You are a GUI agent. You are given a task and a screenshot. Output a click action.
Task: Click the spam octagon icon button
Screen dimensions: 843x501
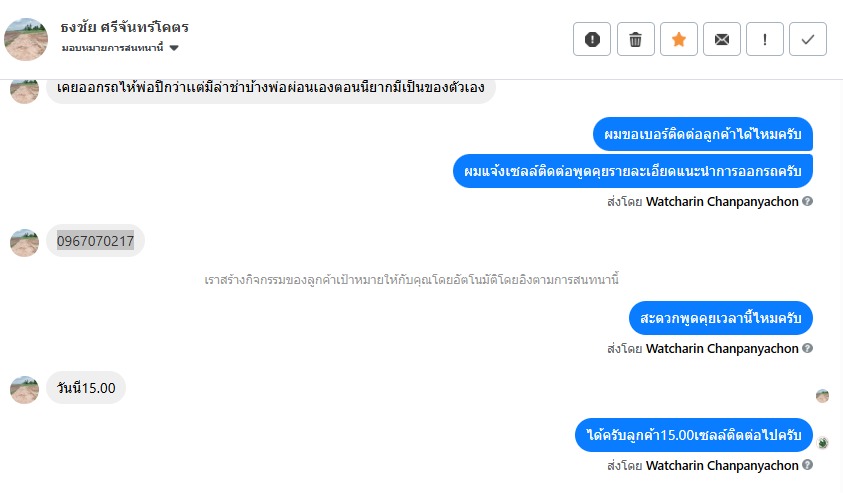point(592,39)
